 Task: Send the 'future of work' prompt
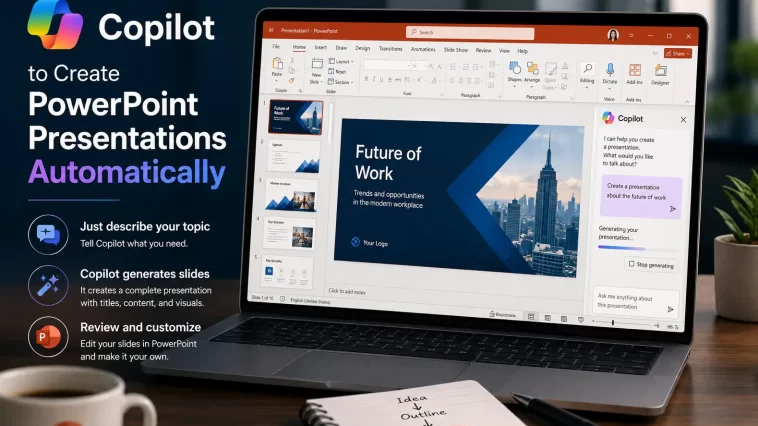[x=672, y=209]
